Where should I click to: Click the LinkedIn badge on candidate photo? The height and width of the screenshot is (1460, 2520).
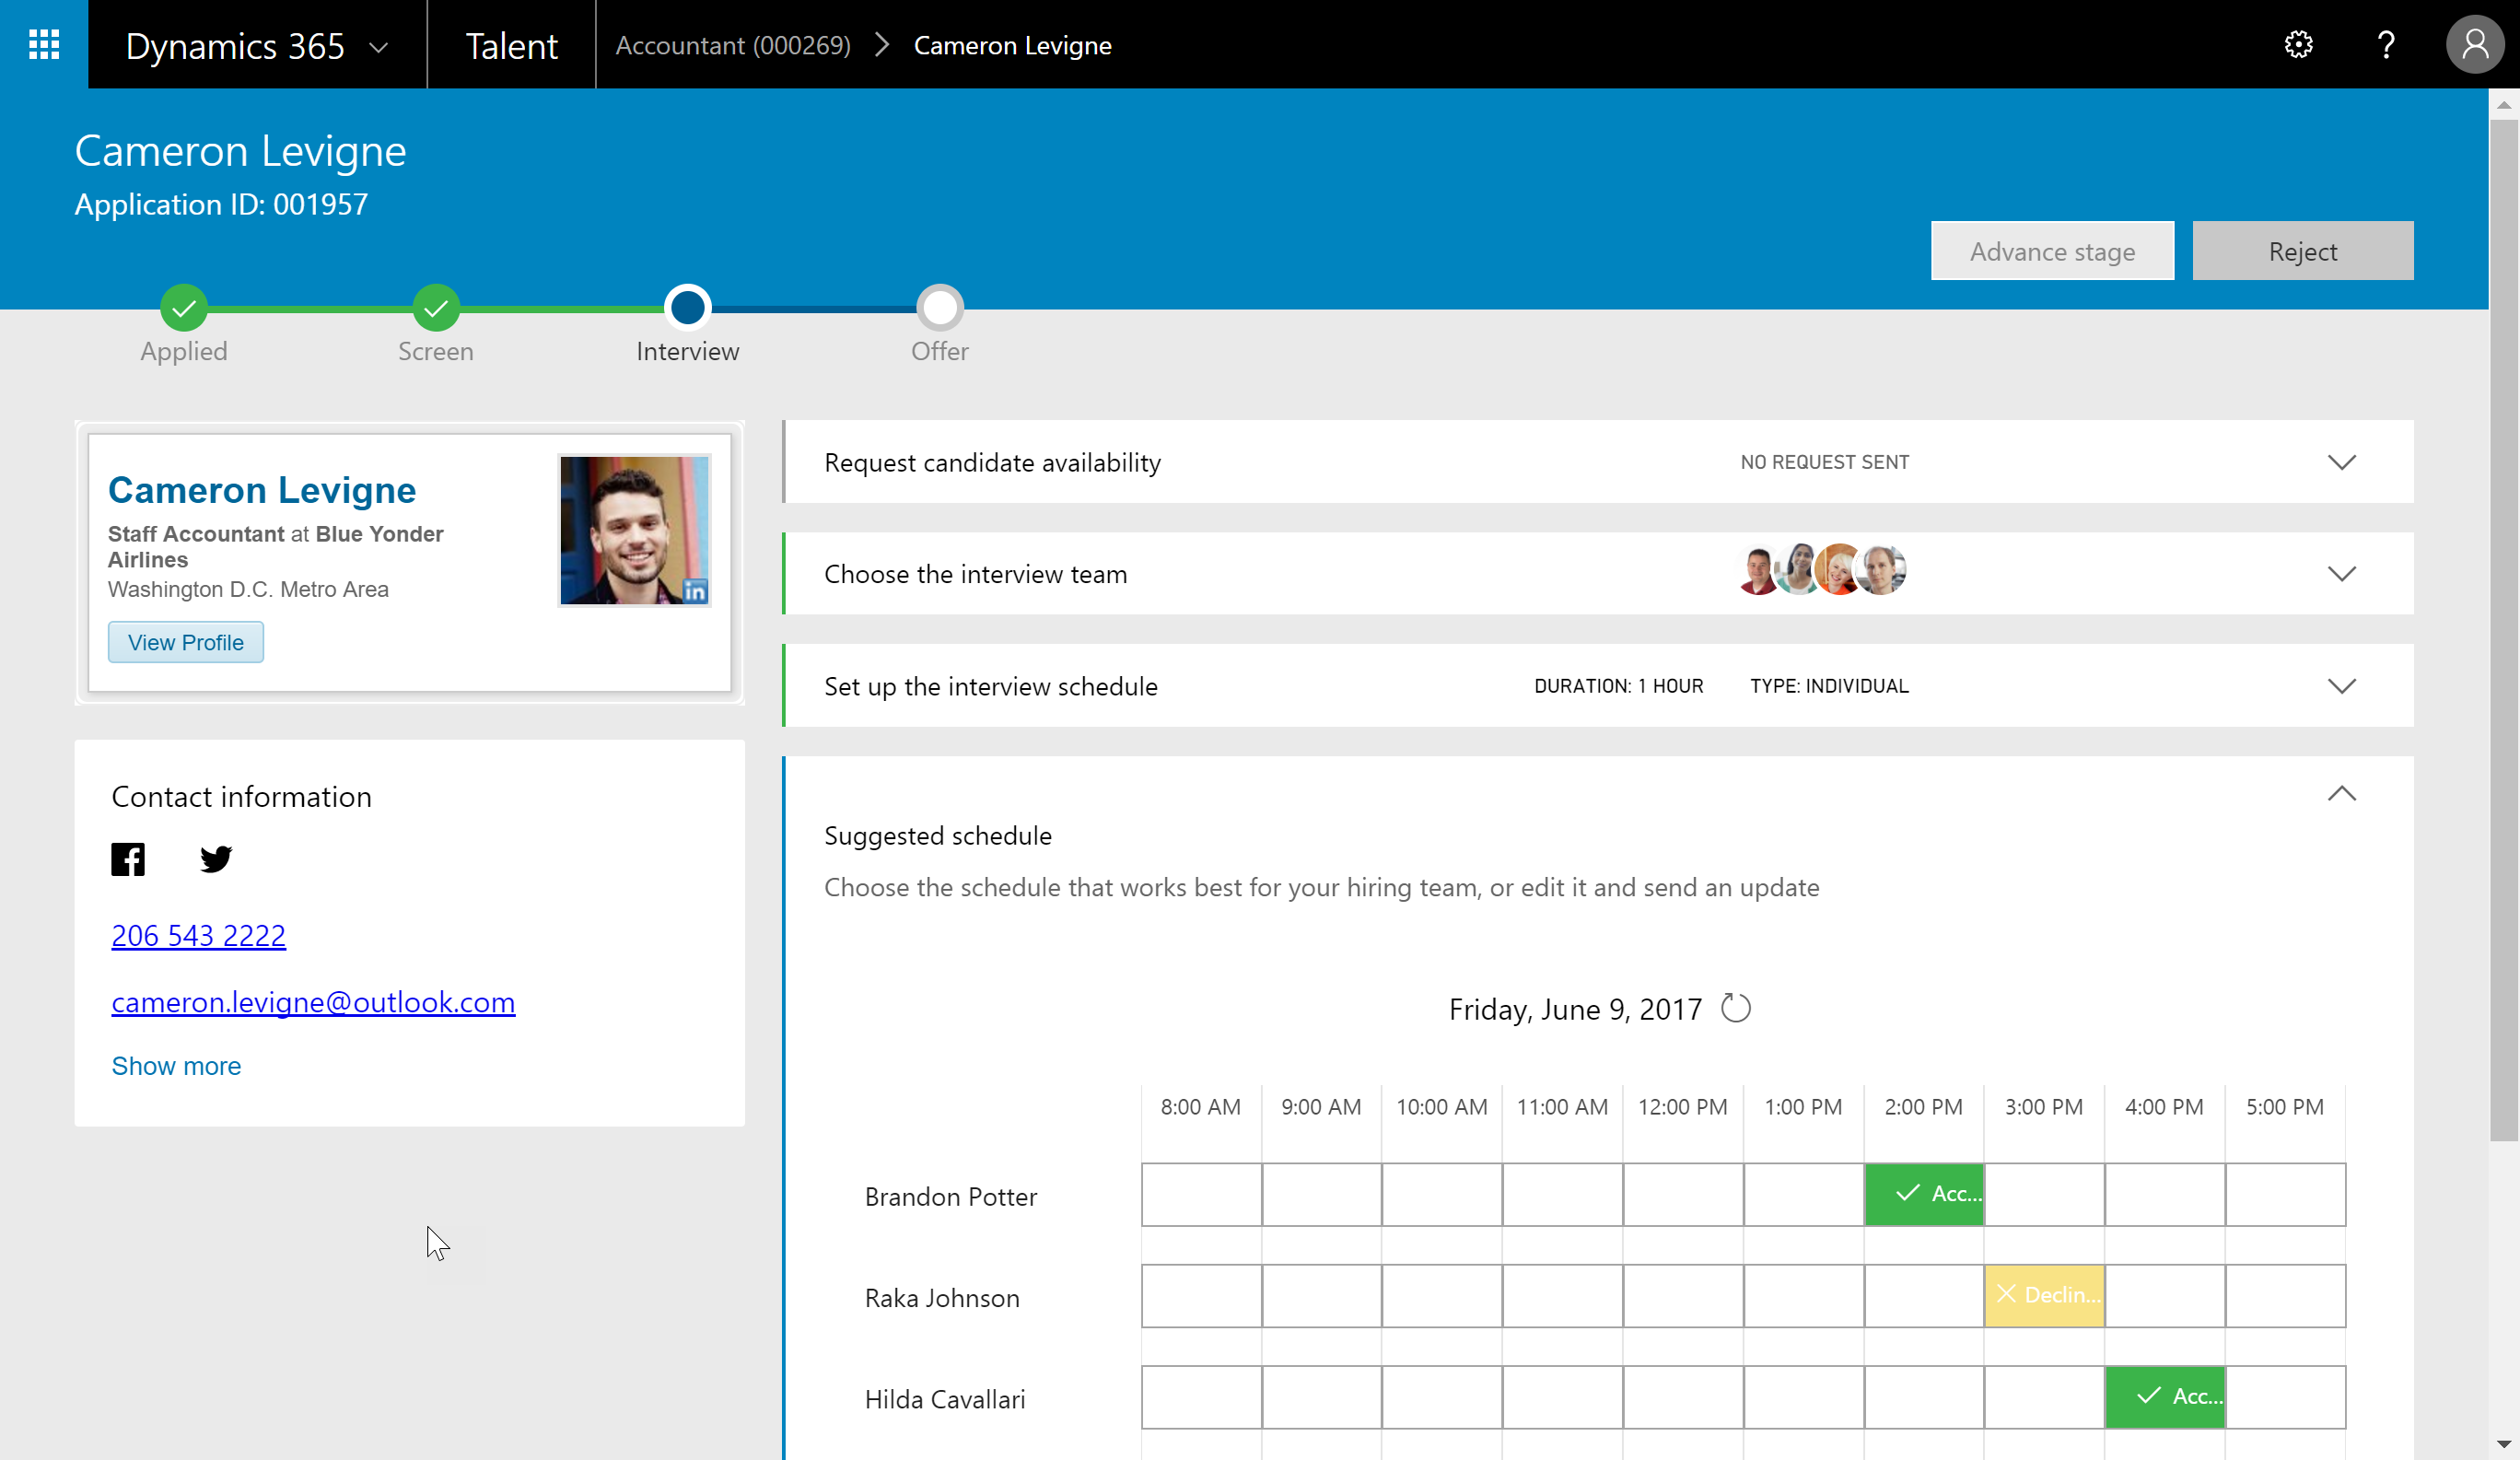point(694,591)
